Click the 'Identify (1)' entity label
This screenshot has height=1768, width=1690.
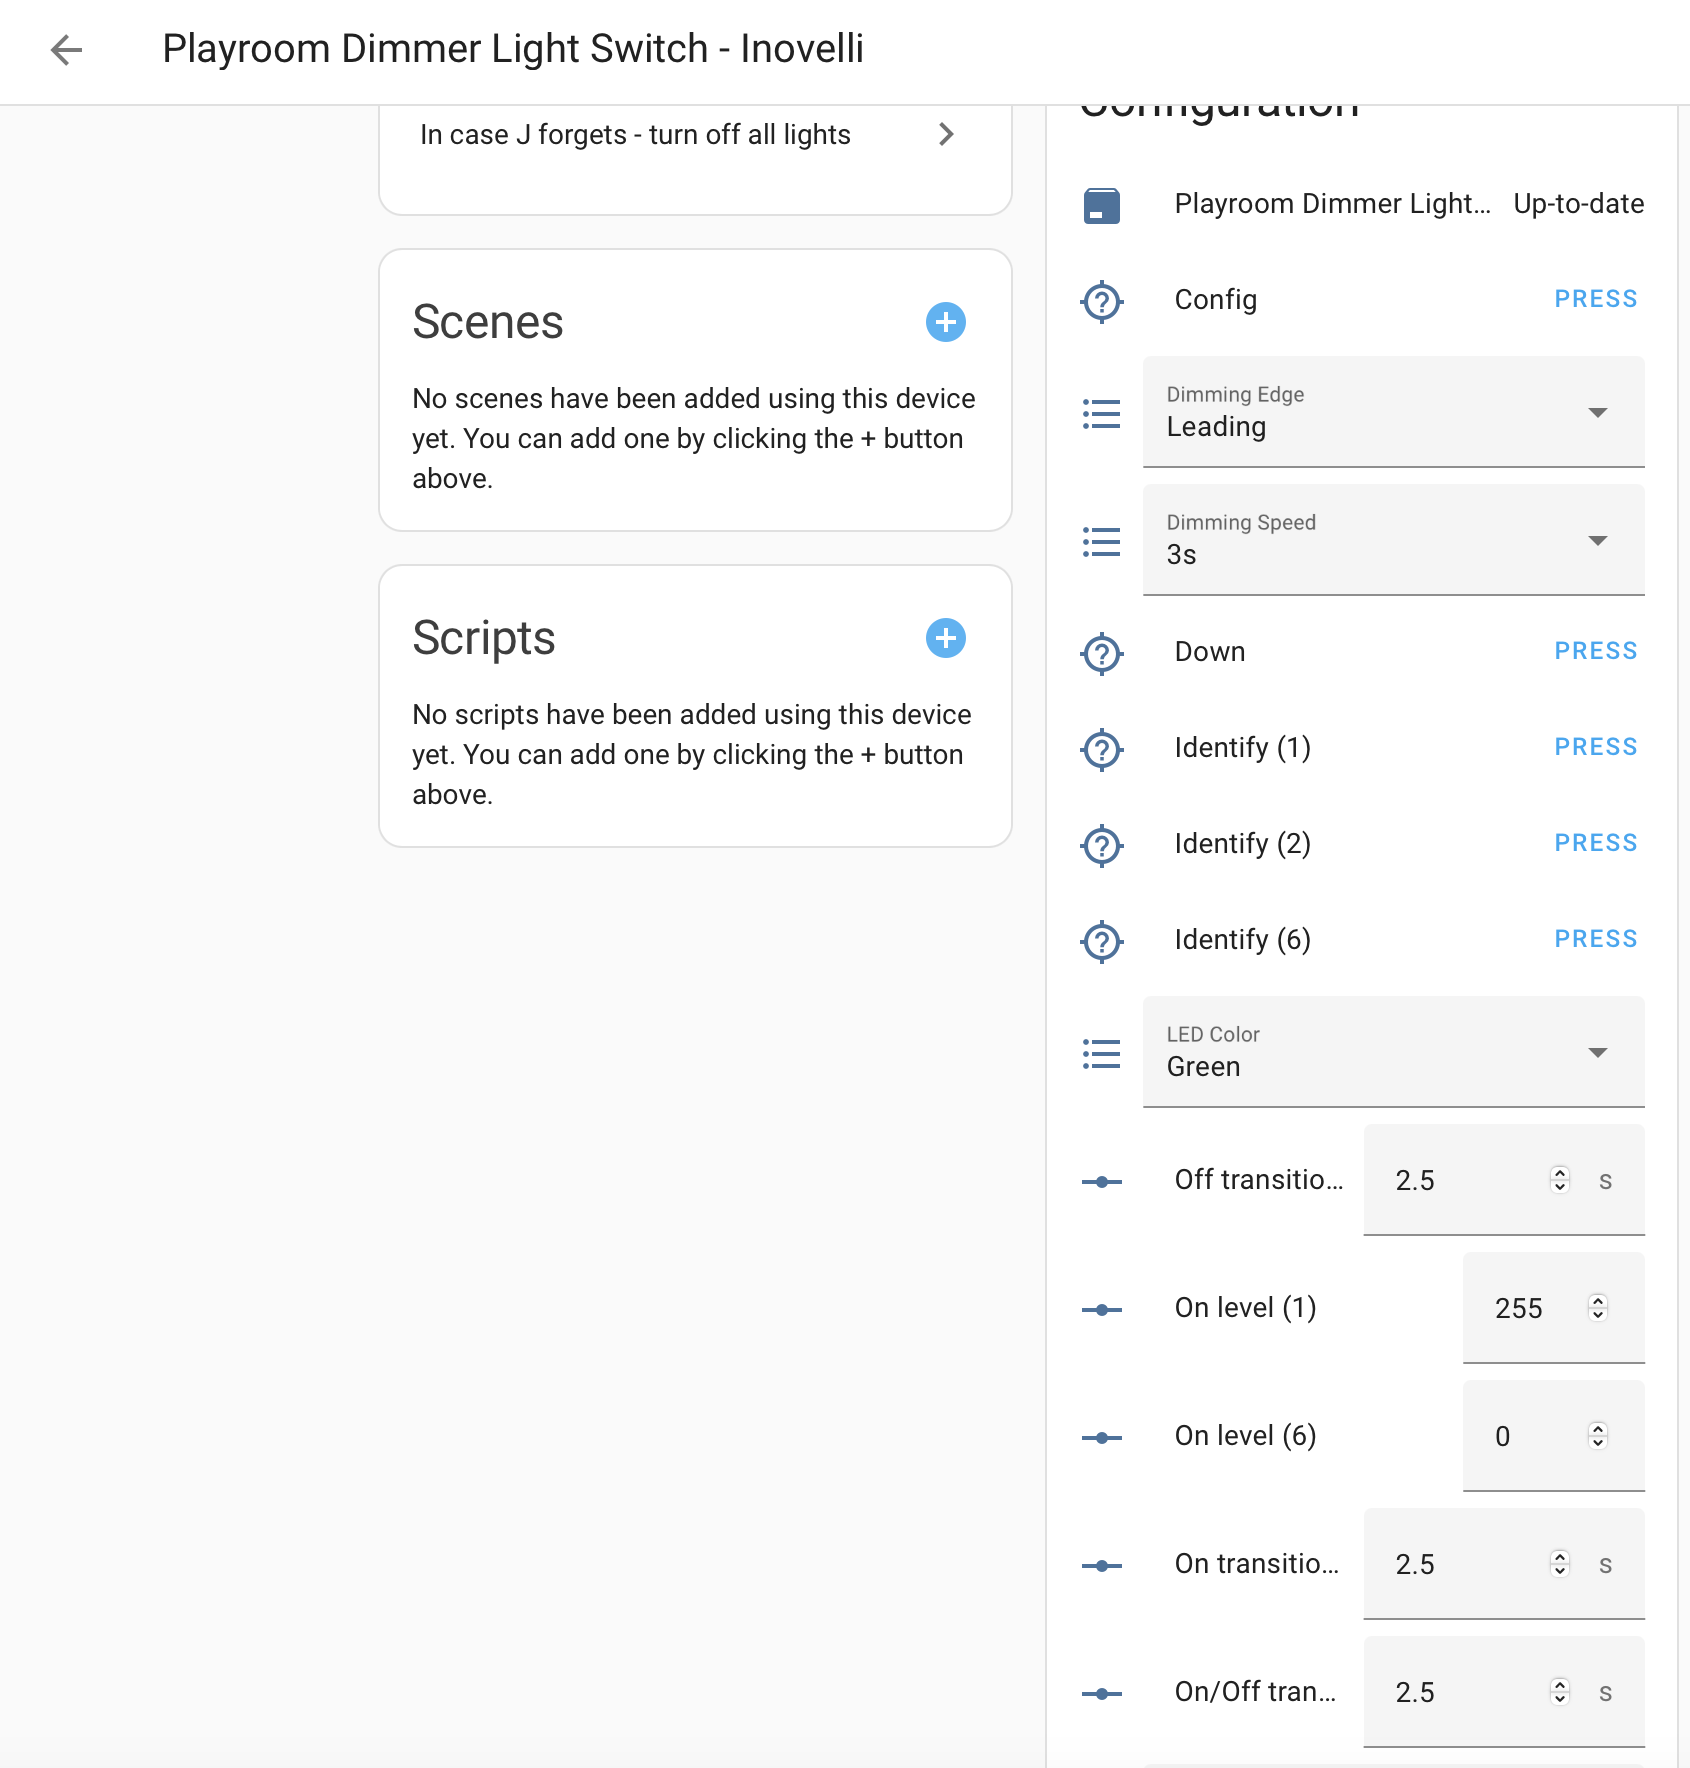pyautogui.click(x=1242, y=748)
